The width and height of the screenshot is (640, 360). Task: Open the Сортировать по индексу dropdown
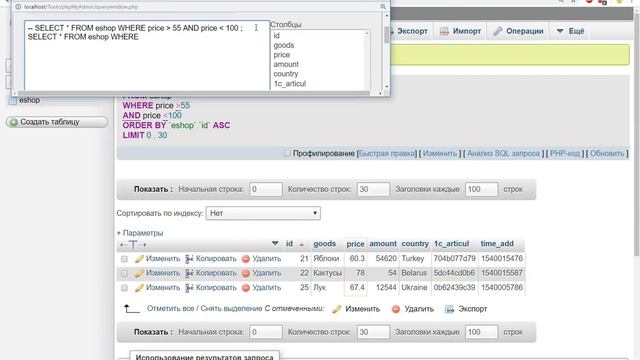(263, 213)
